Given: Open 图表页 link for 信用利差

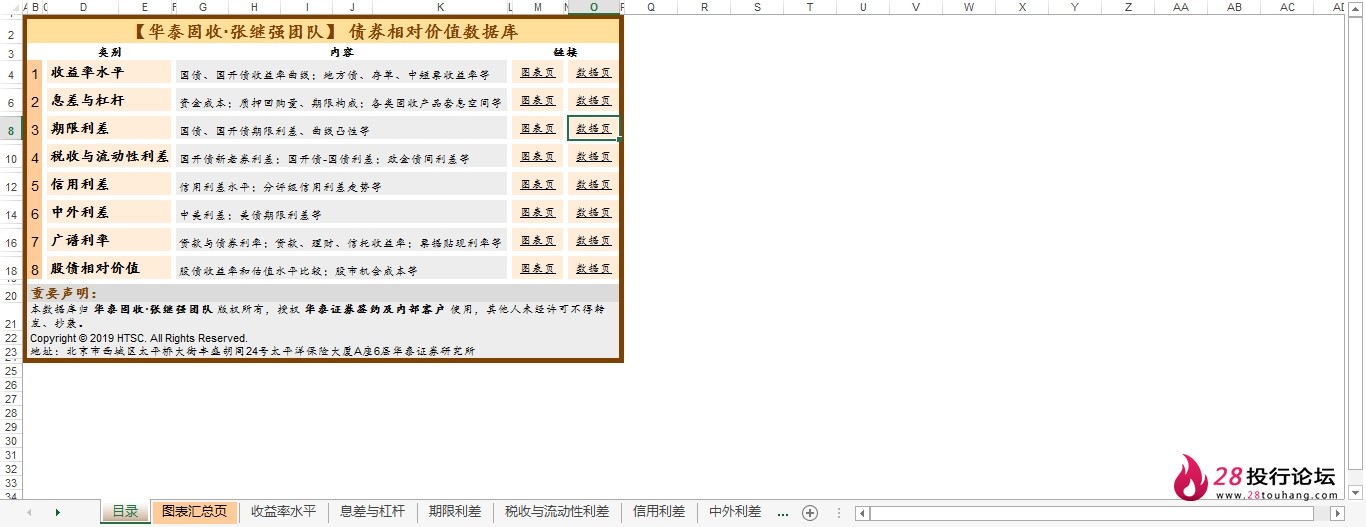Looking at the screenshot, I should coord(538,185).
